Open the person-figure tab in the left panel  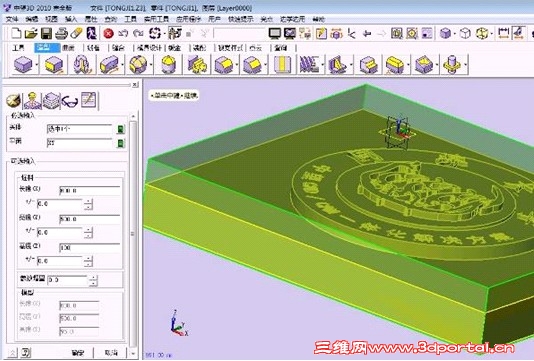coord(32,100)
